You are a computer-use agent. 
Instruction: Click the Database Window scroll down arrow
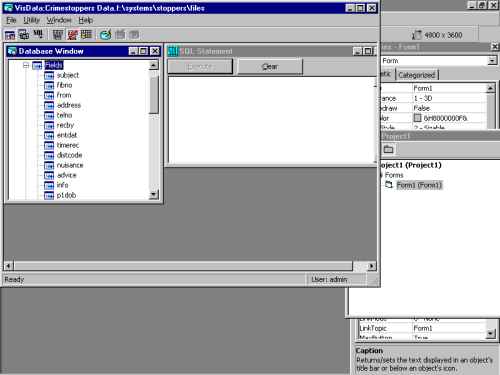click(x=153, y=194)
